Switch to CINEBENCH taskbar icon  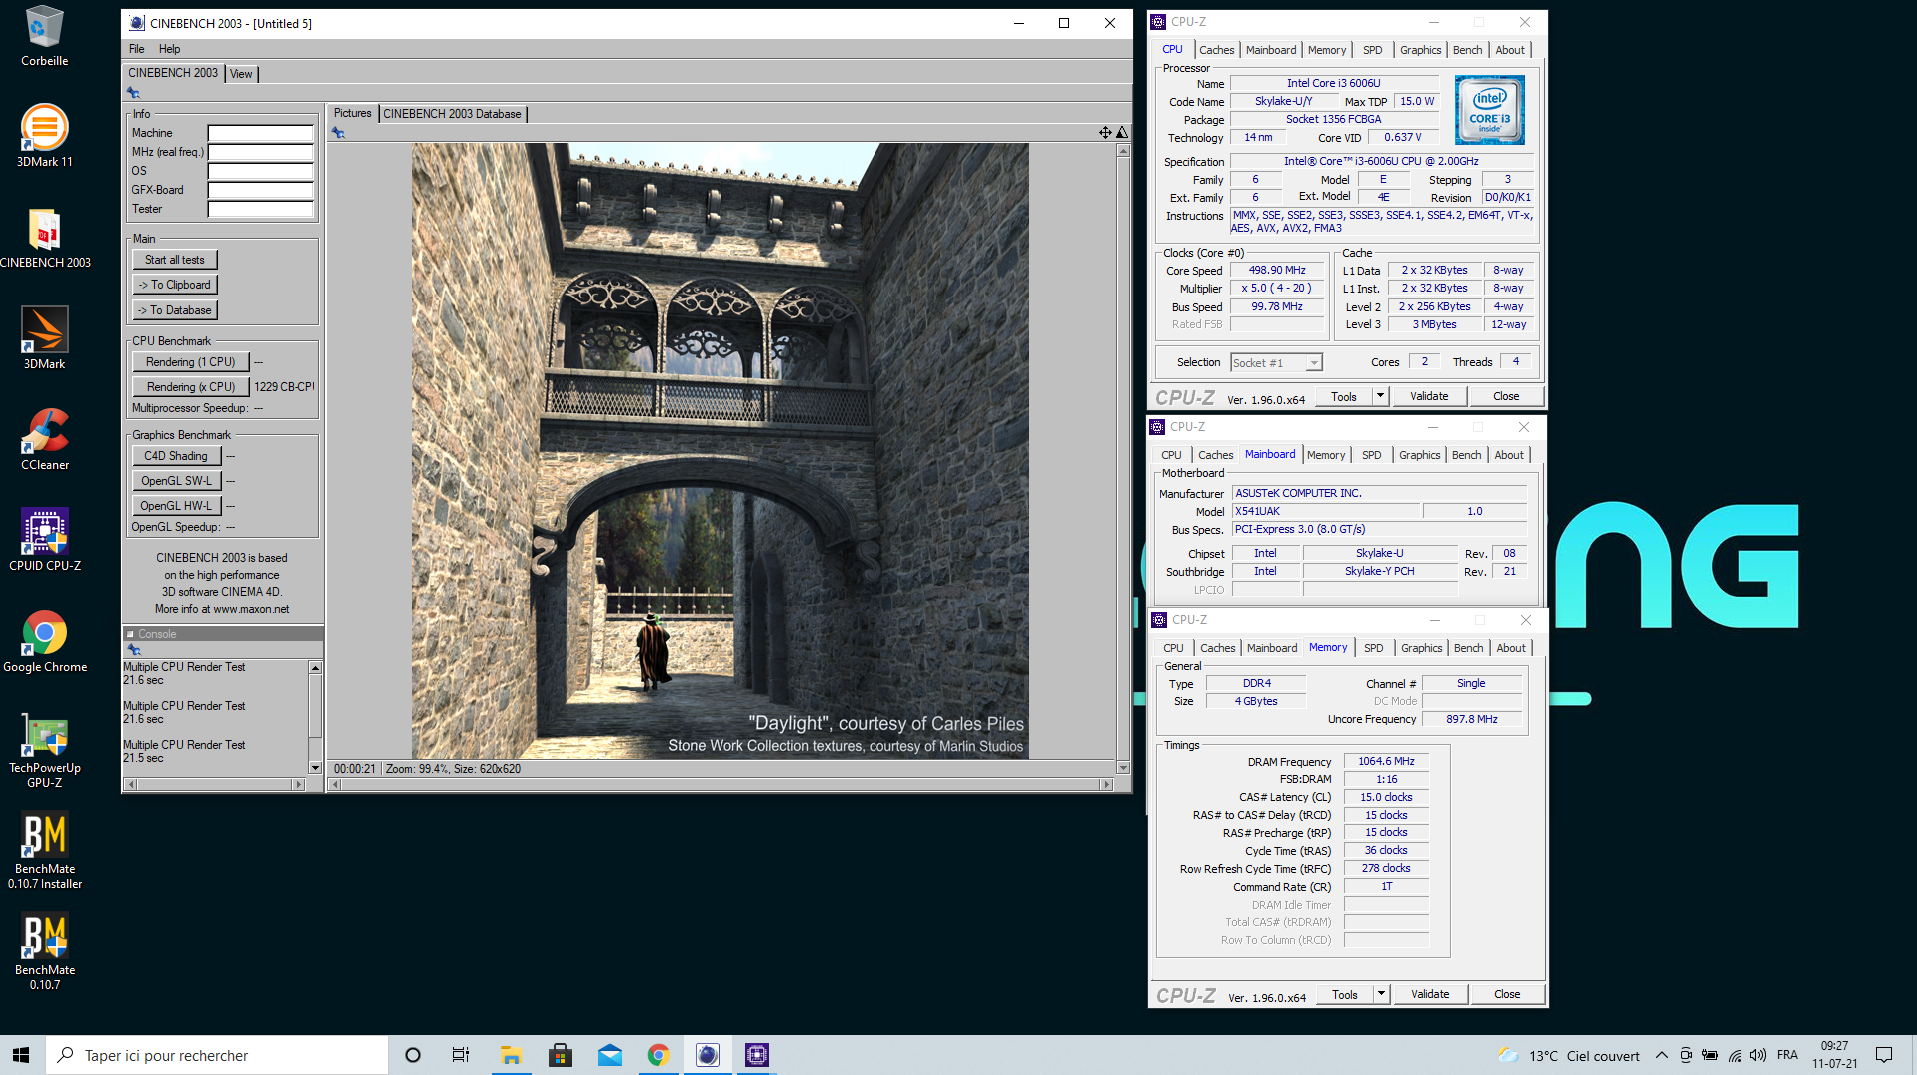pyautogui.click(x=708, y=1055)
